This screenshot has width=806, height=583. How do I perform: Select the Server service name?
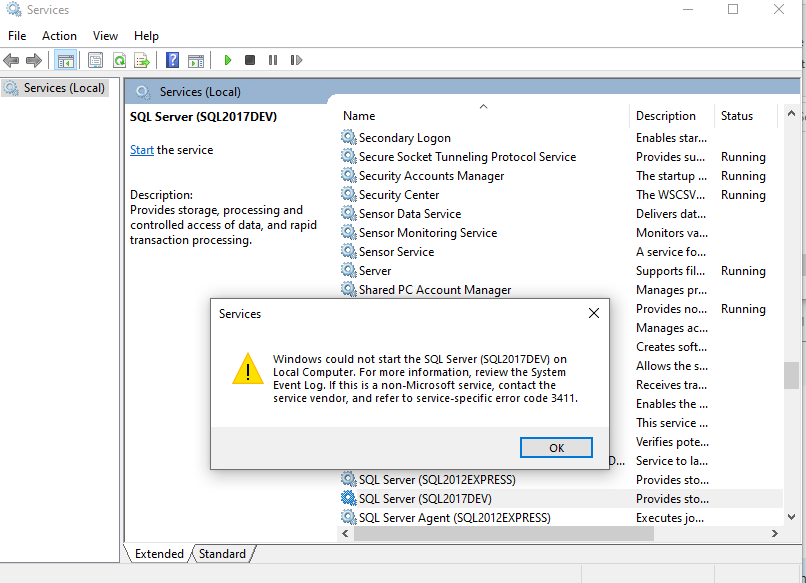pyautogui.click(x=375, y=270)
